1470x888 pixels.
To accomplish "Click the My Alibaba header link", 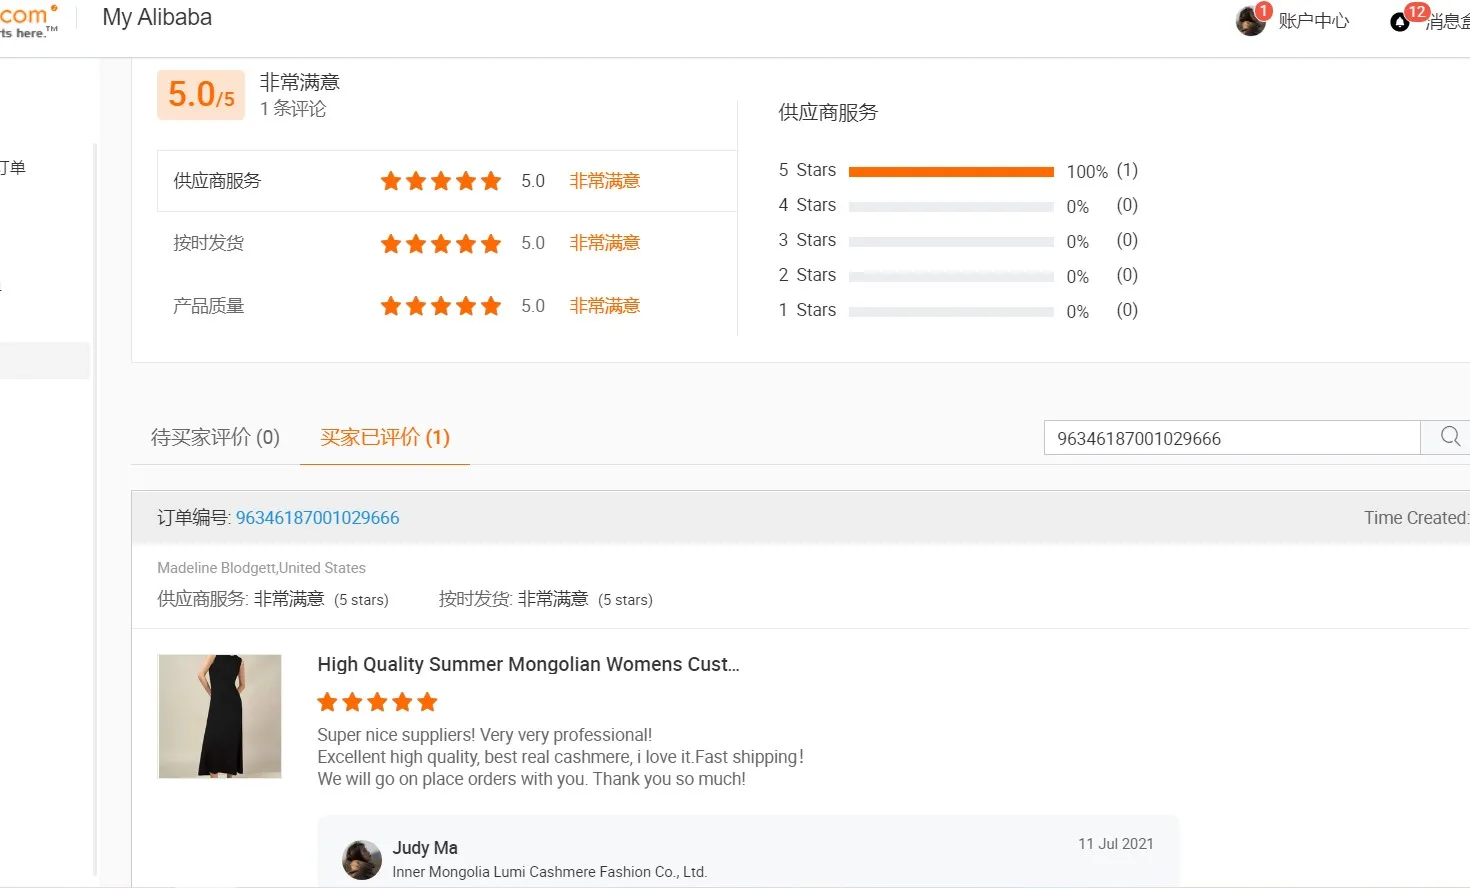I will pos(157,18).
